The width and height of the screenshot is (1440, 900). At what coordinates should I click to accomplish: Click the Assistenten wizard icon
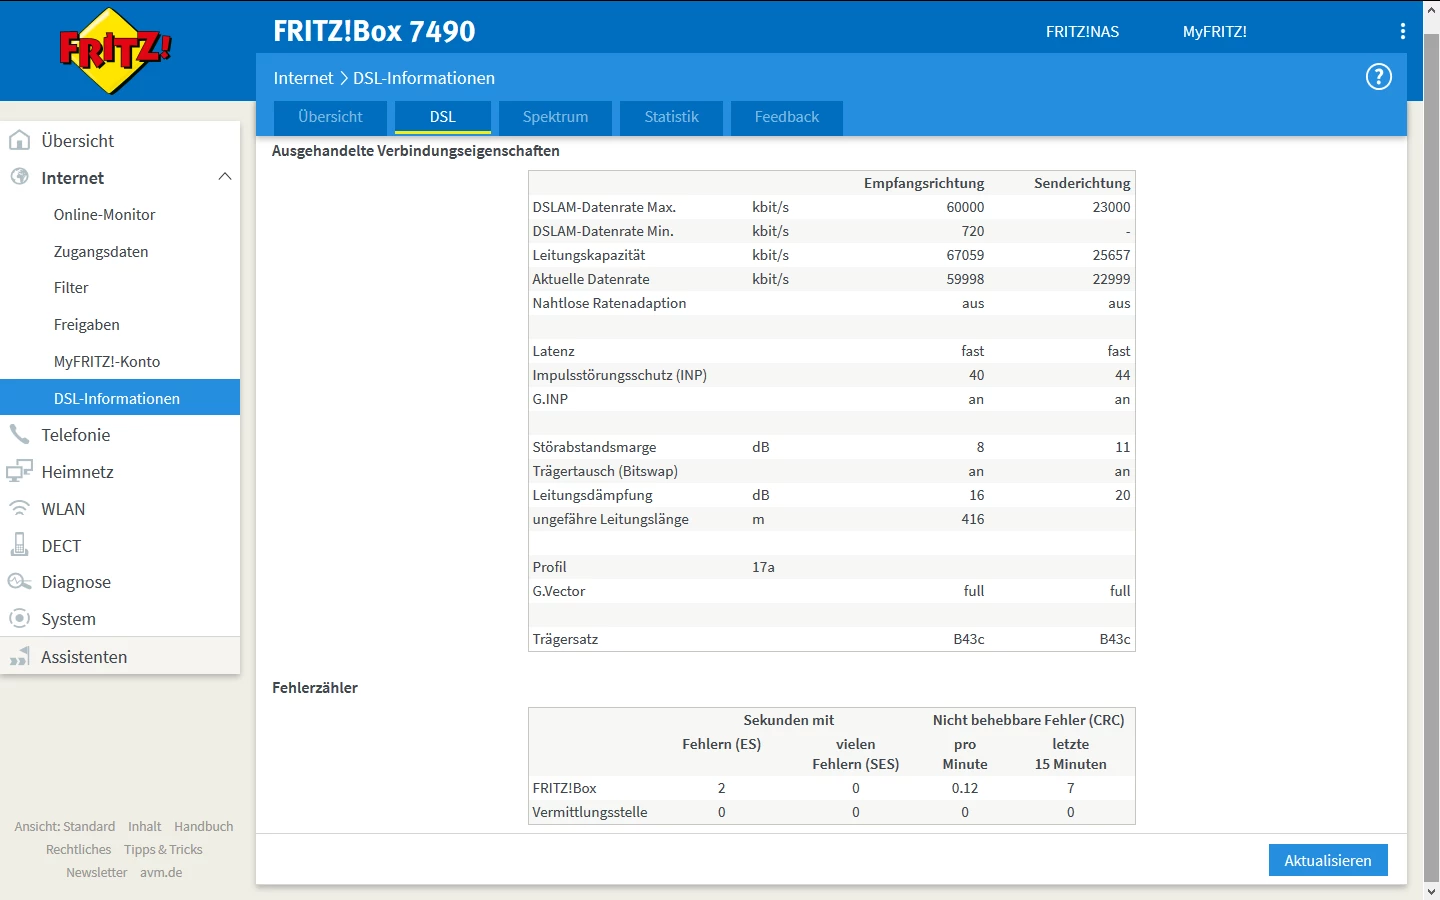(19, 656)
